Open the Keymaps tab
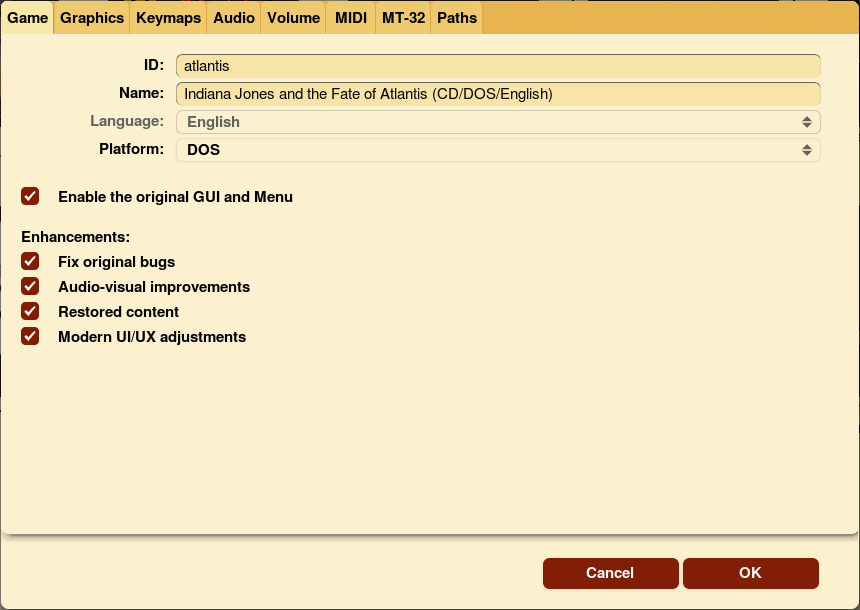 click(x=168, y=18)
